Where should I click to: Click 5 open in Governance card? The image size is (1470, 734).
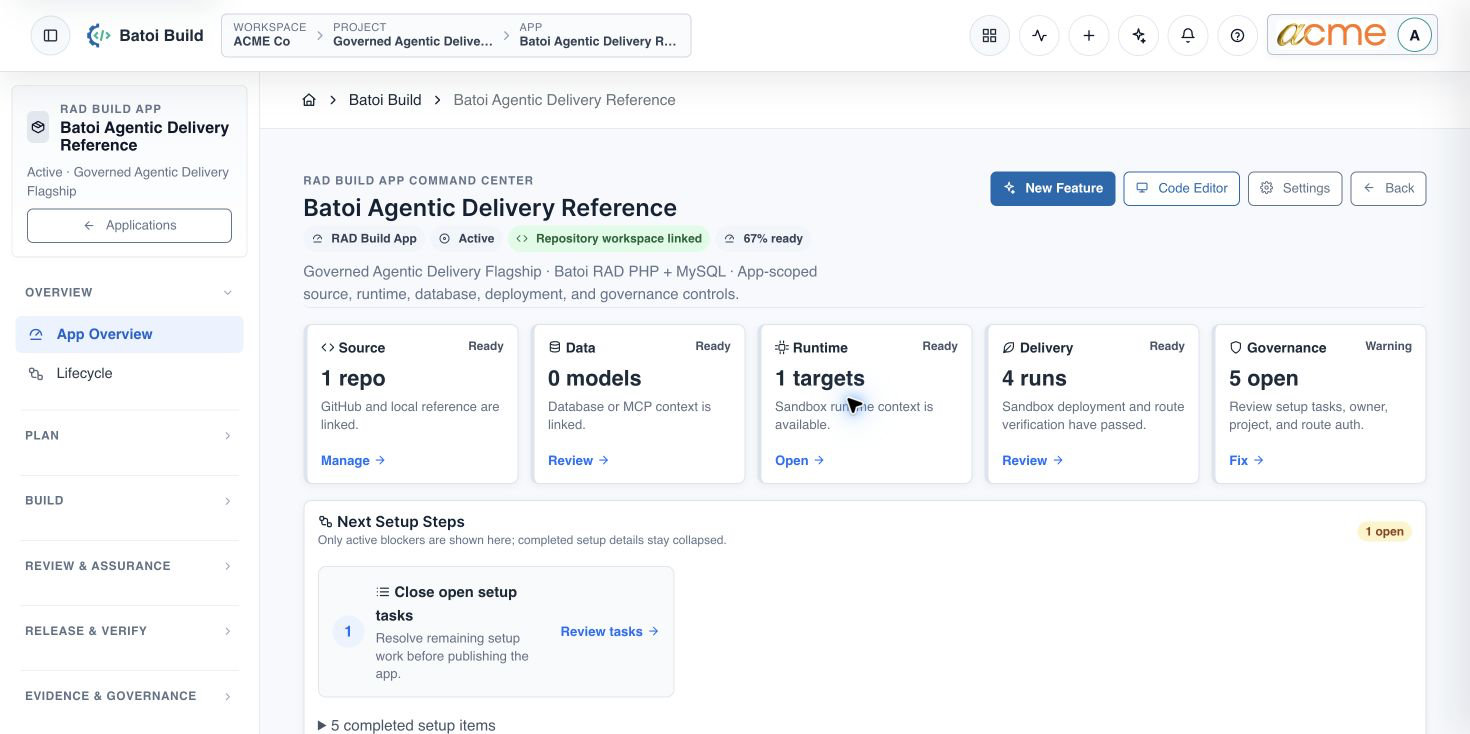[x=1263, y=378]
